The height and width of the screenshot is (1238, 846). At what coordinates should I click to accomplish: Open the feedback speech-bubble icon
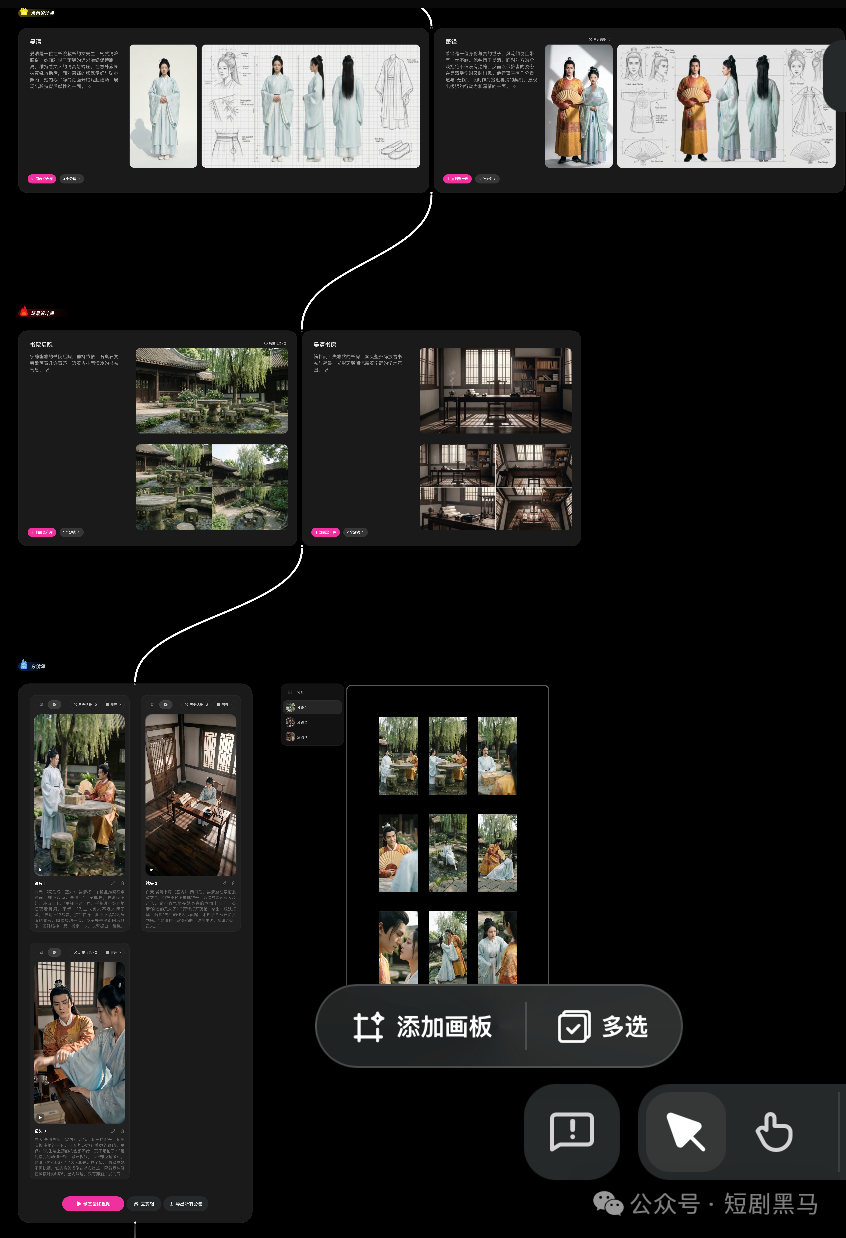[572, 1132]
